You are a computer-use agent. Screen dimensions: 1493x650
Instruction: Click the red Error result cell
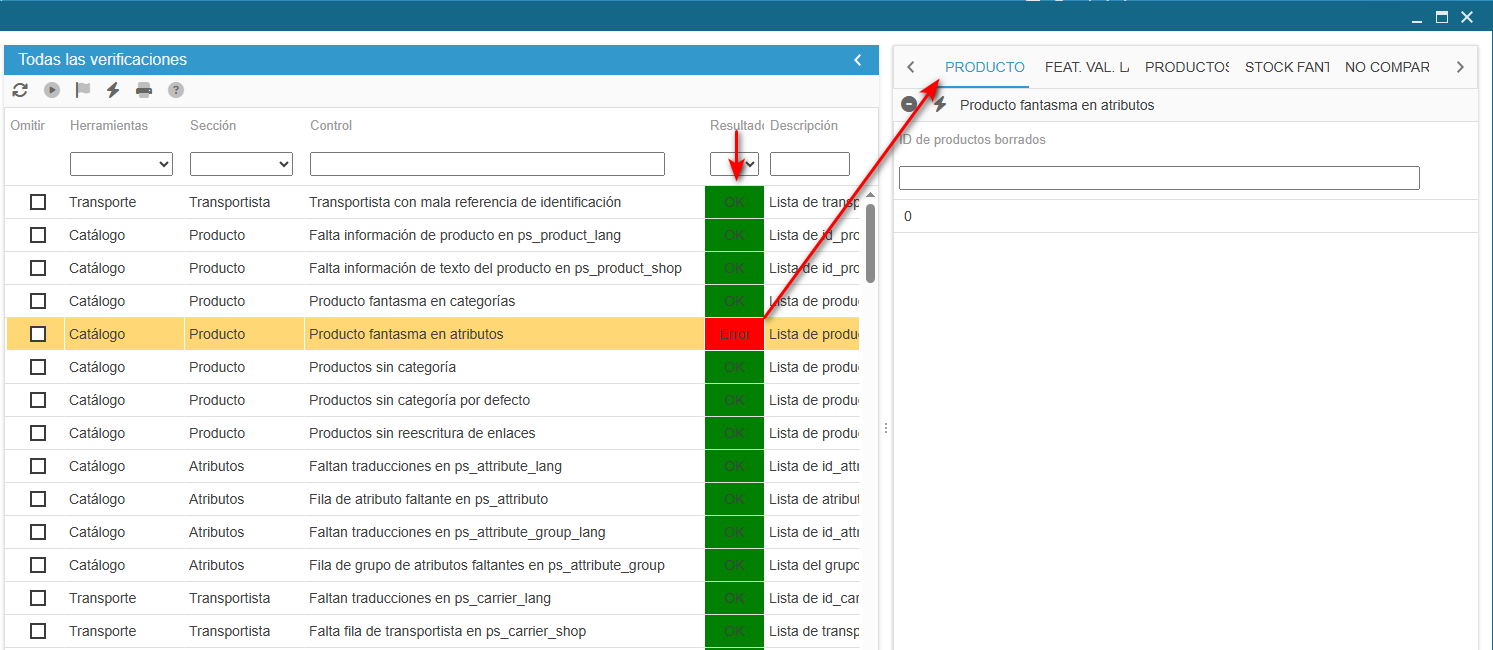coord(734,334)
